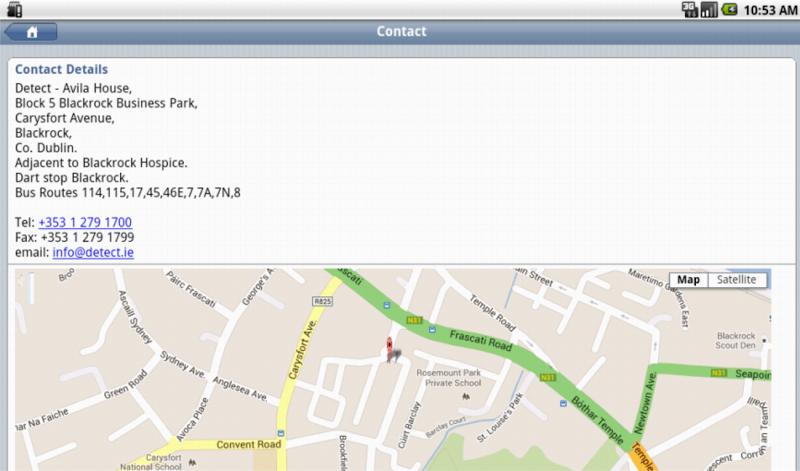Screen dimensions: 800x471
Task: Tap the Rosemount Park school icon
Action: tap(465, 396)
